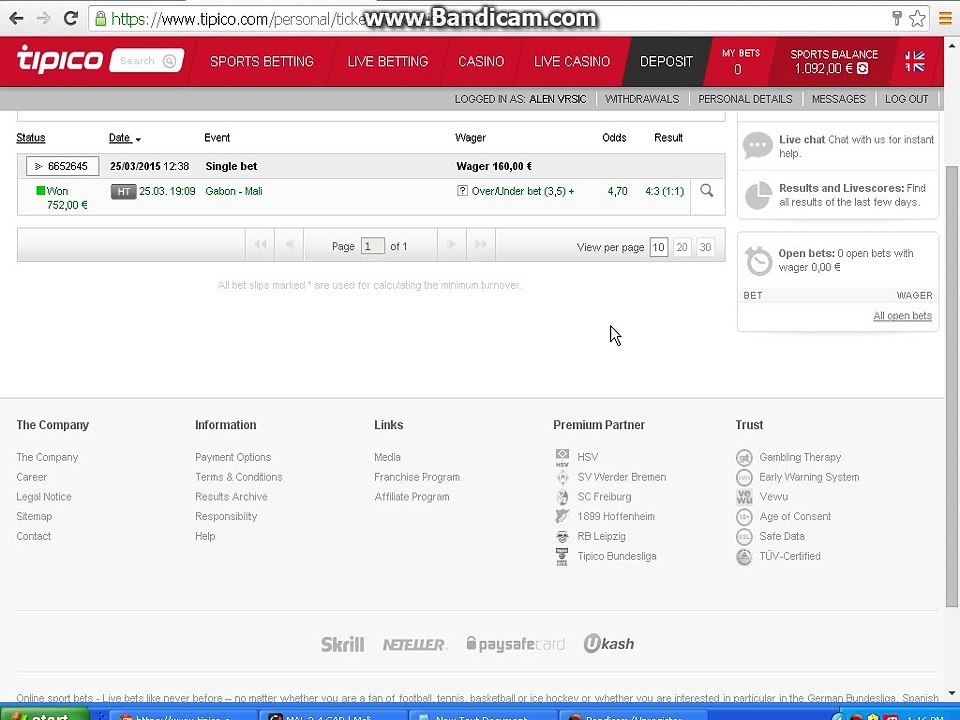Click the NETELLER logo
Image resolution: width=960 pixels, height=720 pixels.
(x=415, y=645)
